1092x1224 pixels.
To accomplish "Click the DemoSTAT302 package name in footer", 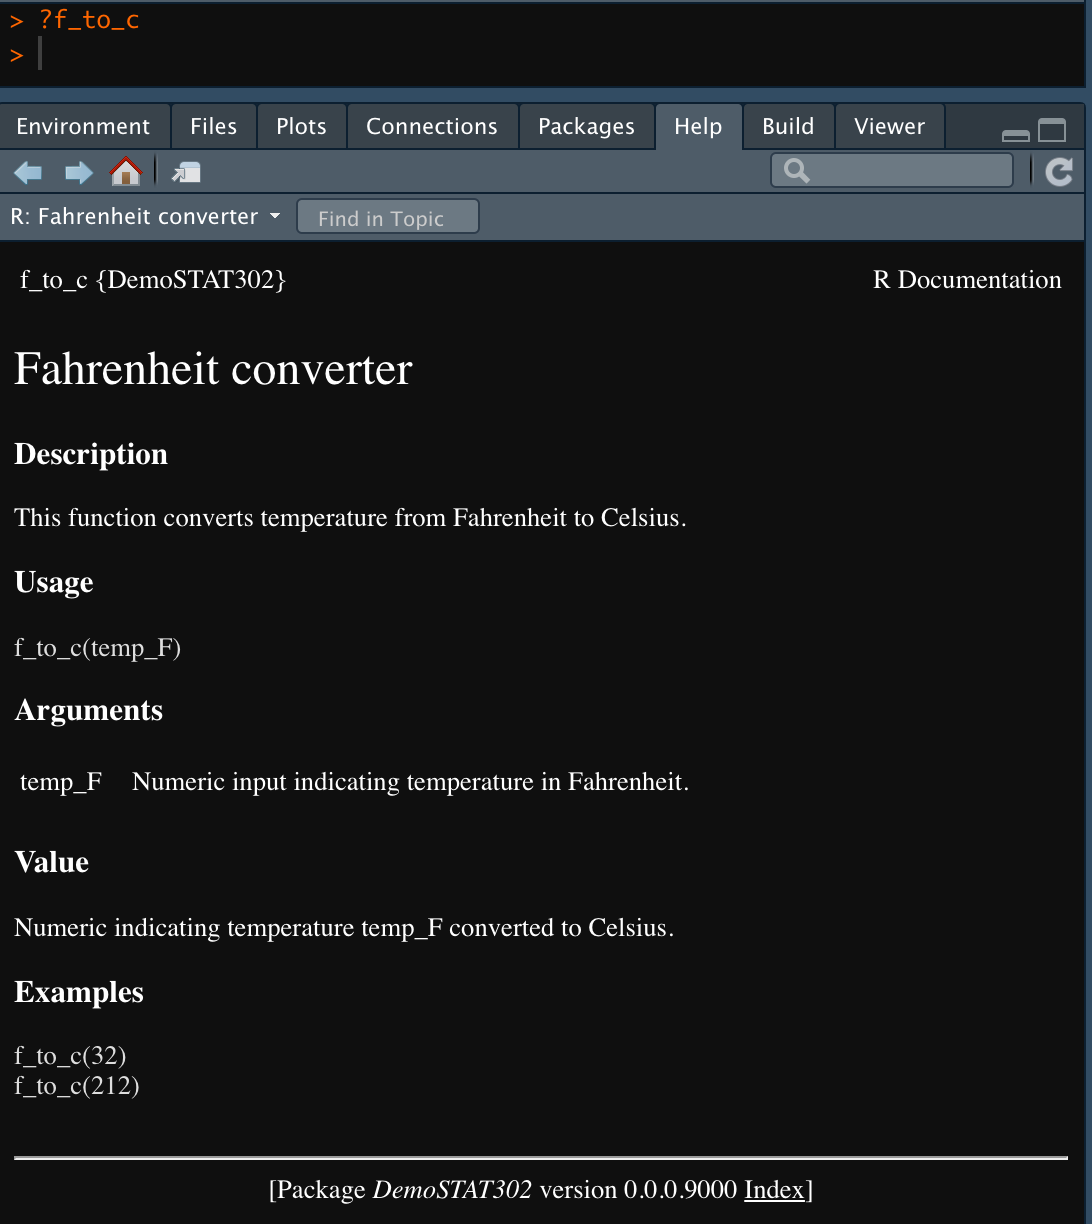I will click(452, 1190).
